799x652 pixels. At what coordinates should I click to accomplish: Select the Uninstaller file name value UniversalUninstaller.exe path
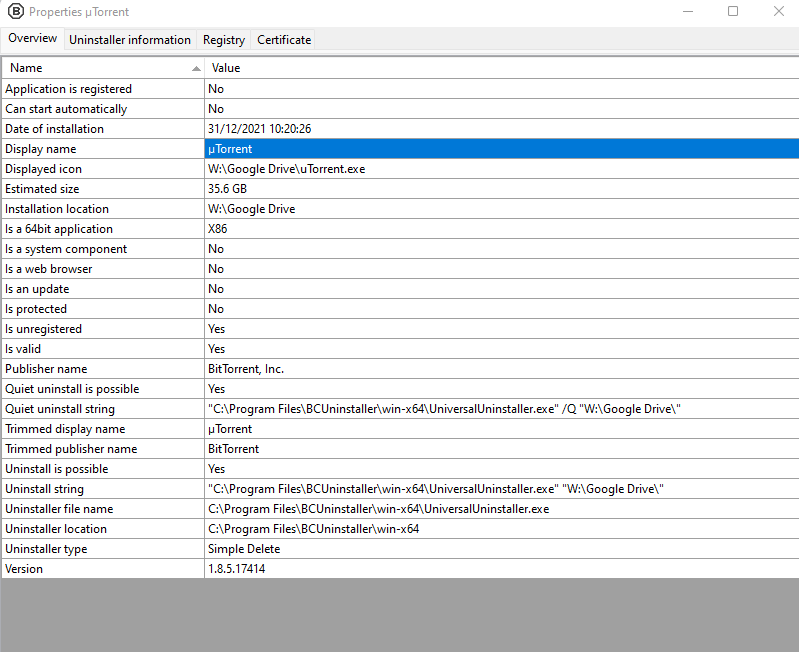(501, 509)
